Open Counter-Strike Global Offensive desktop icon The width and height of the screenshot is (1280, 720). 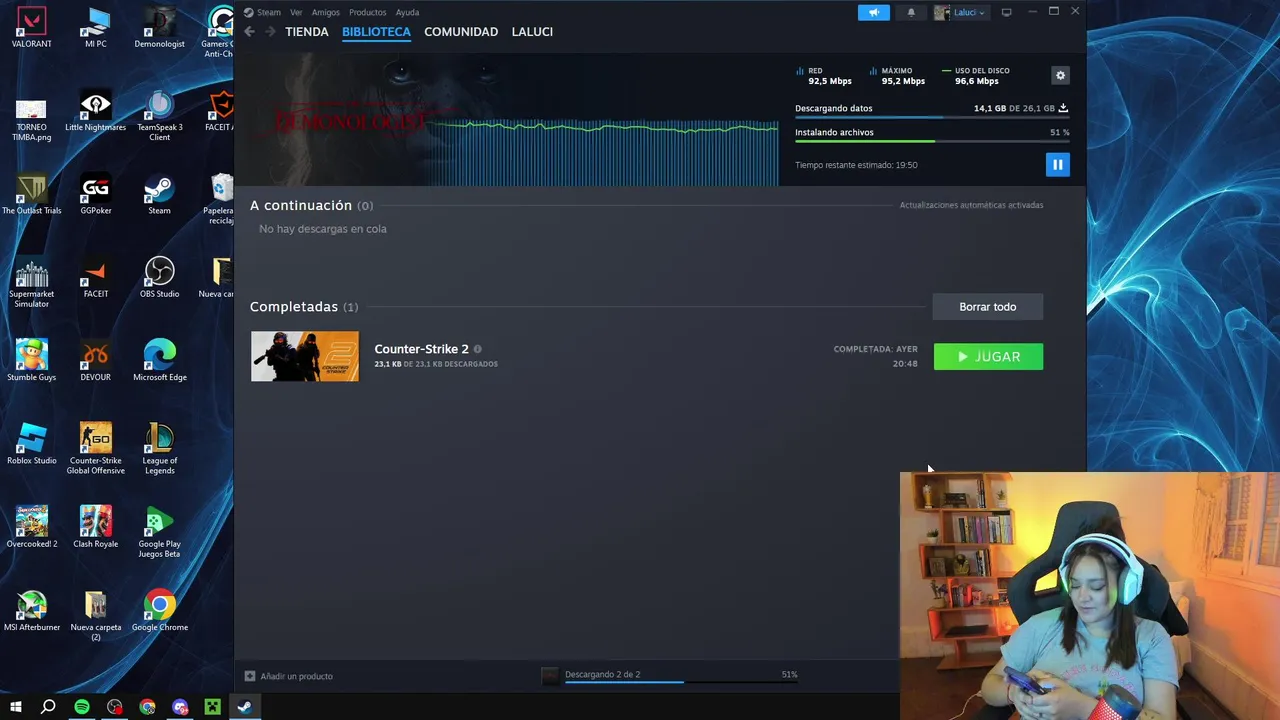(96, 448)
